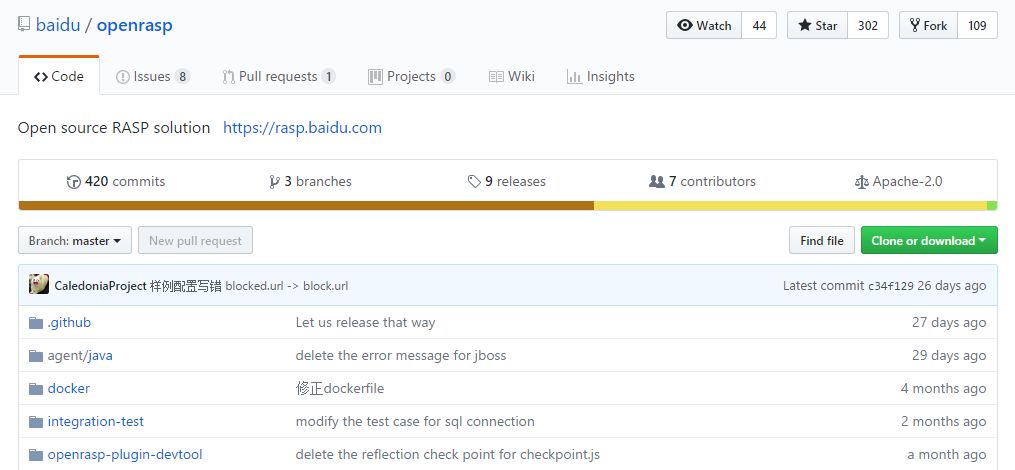1015x470 pixels.
Task: Click the branches git-branch icon
Action: [274, 182]
